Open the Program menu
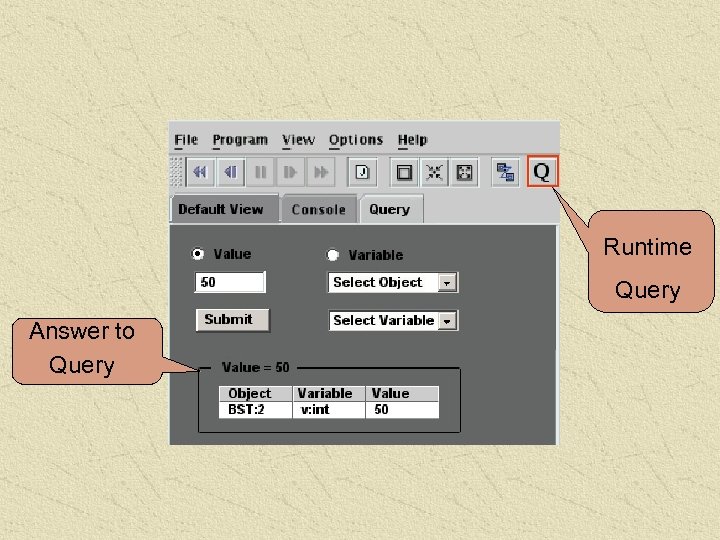Image resolution: width=720 pixels, height=540 pixels. point(240,140)
